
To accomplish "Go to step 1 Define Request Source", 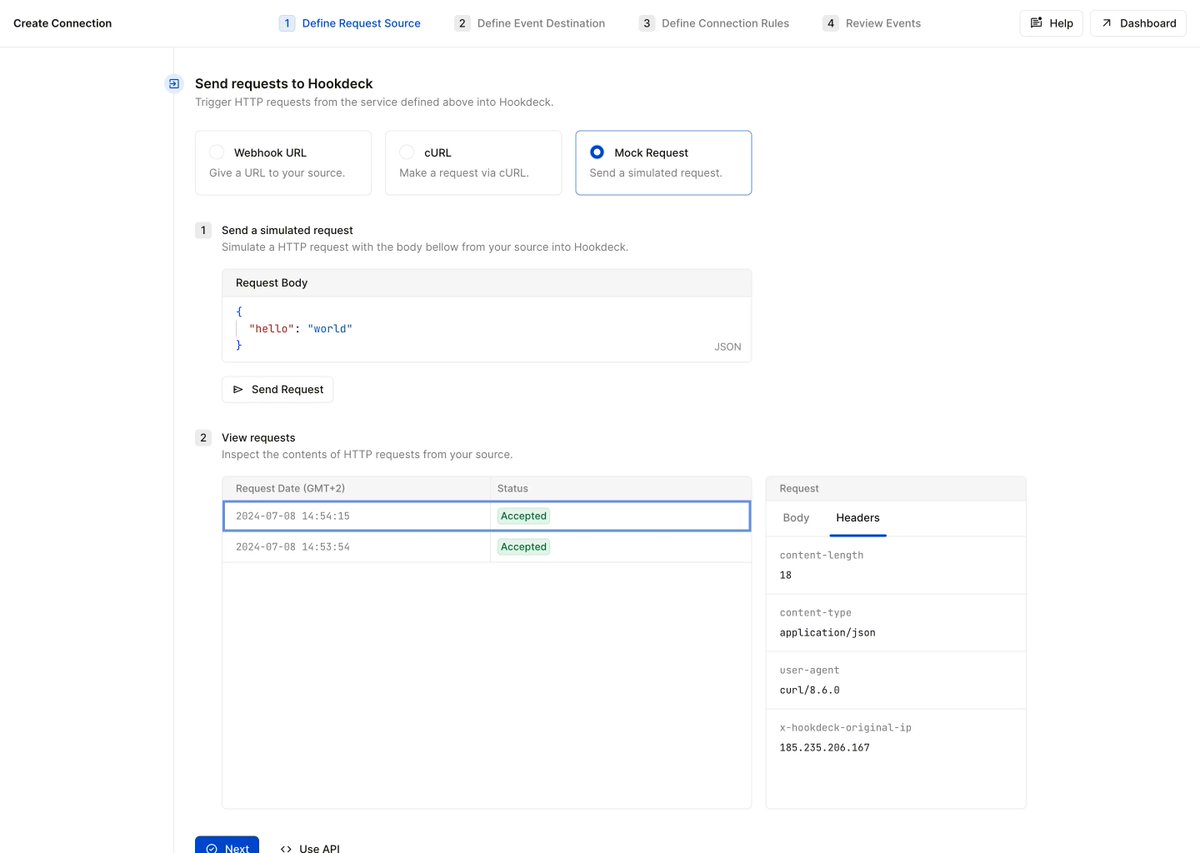I will [350, 23].
